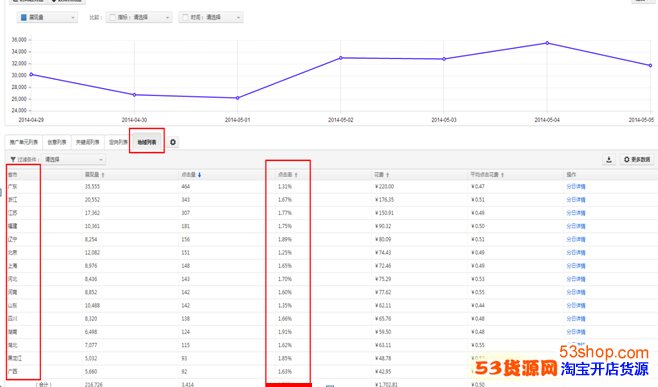This screenshot has width=658, height=387.
Task: Open 分日详情 link for 北京 row
Action: click(x=576, y=253)
